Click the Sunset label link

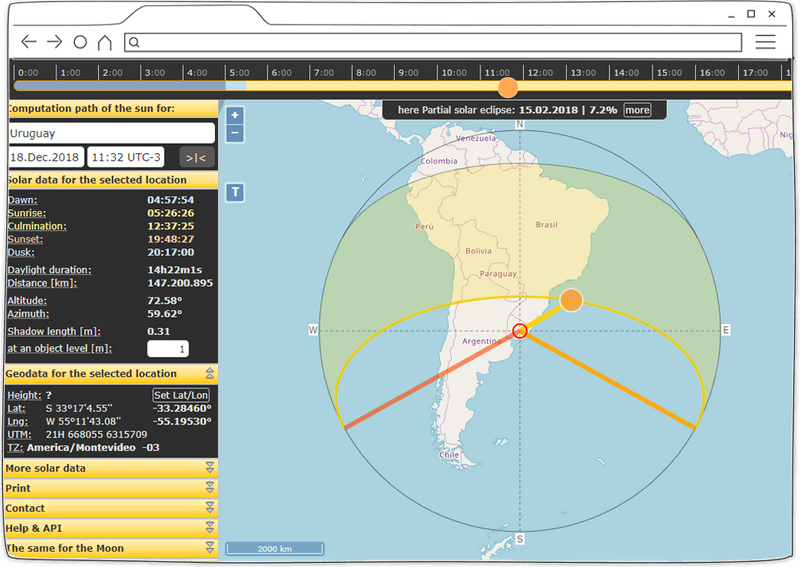[25, 239]
